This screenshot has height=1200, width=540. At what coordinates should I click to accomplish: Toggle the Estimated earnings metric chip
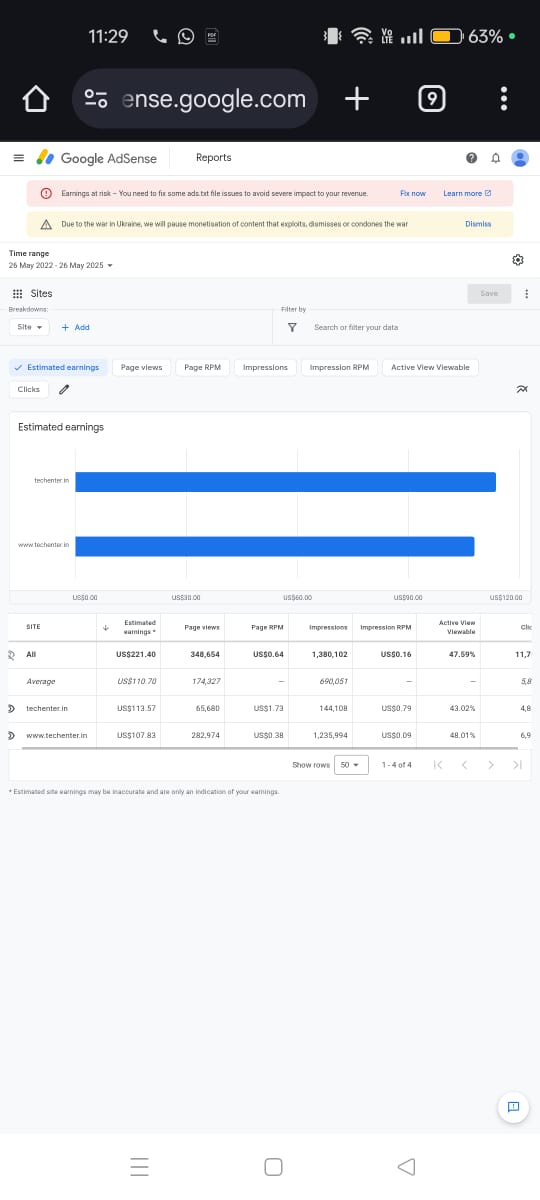point(58,367)
